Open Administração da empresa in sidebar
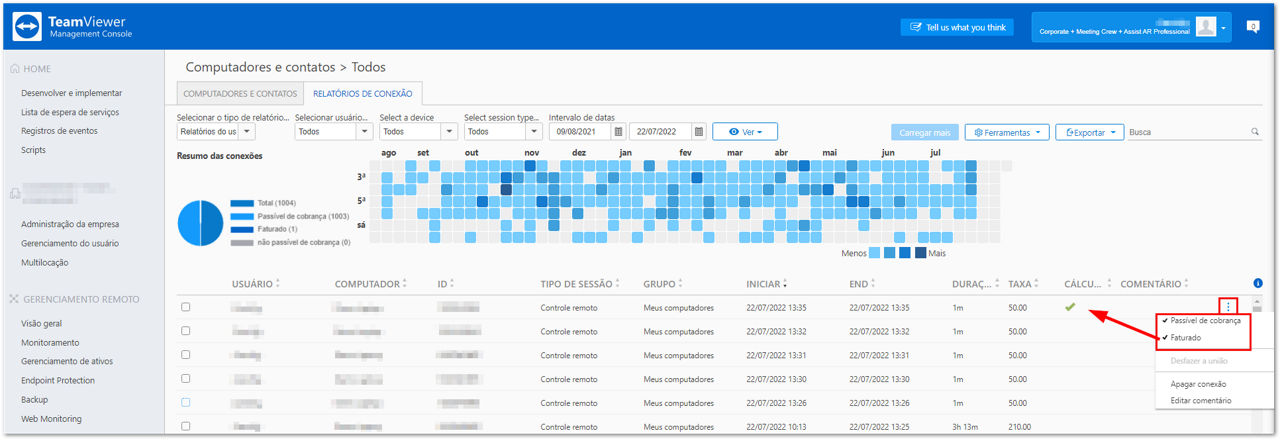This screenshot has height=440, width=1280. click(x=71, y=223)
